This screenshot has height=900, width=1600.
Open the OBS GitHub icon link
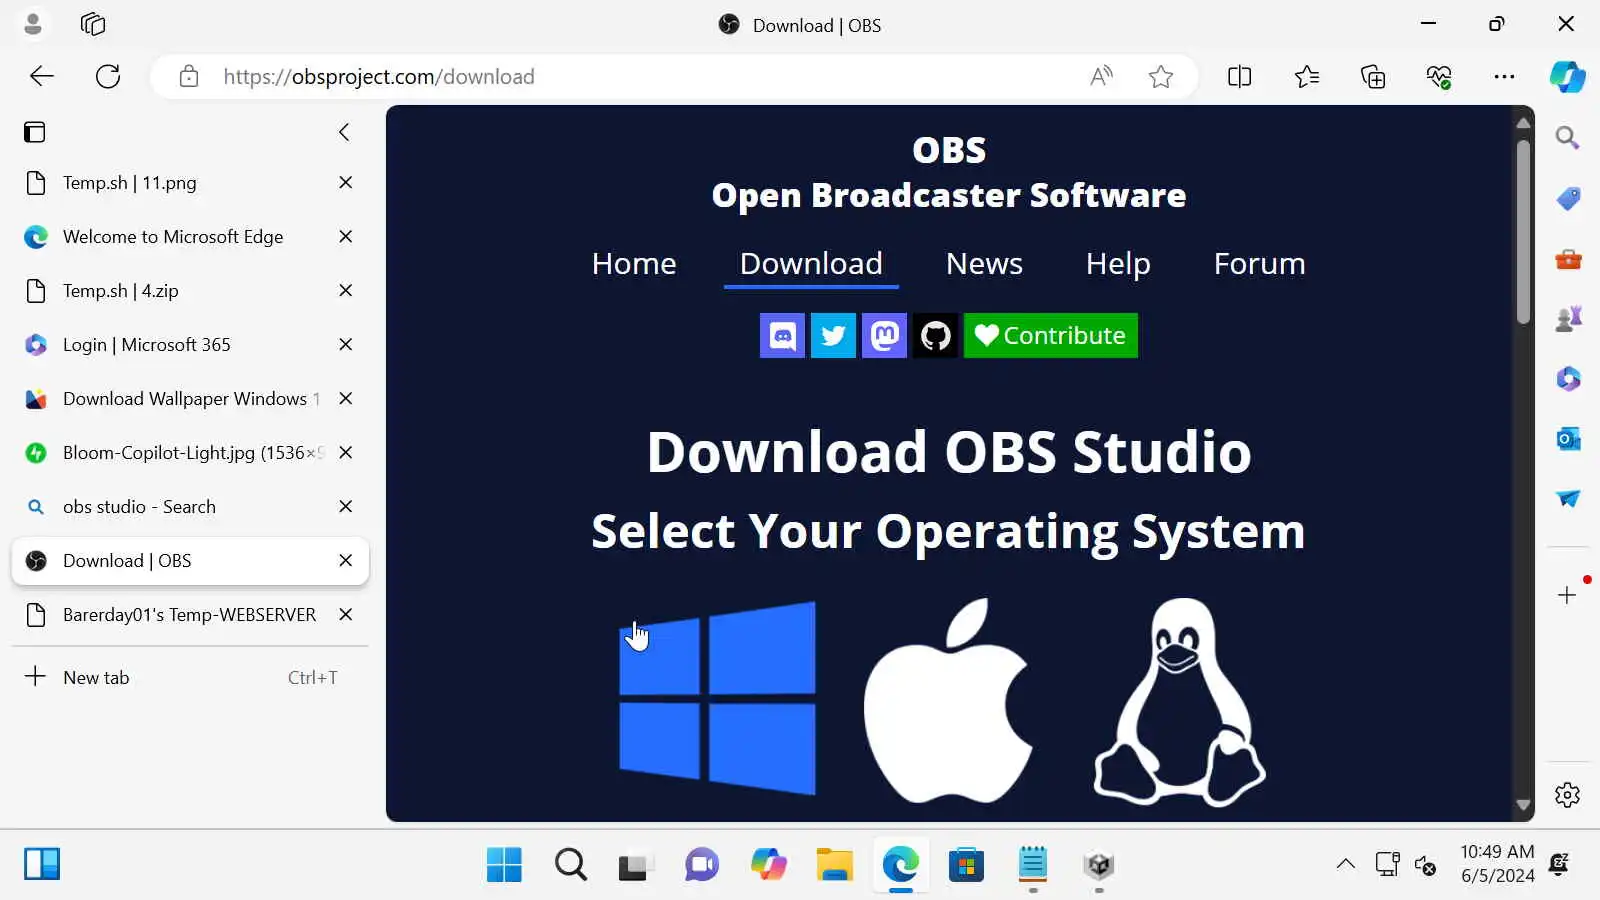pos(935,335)
